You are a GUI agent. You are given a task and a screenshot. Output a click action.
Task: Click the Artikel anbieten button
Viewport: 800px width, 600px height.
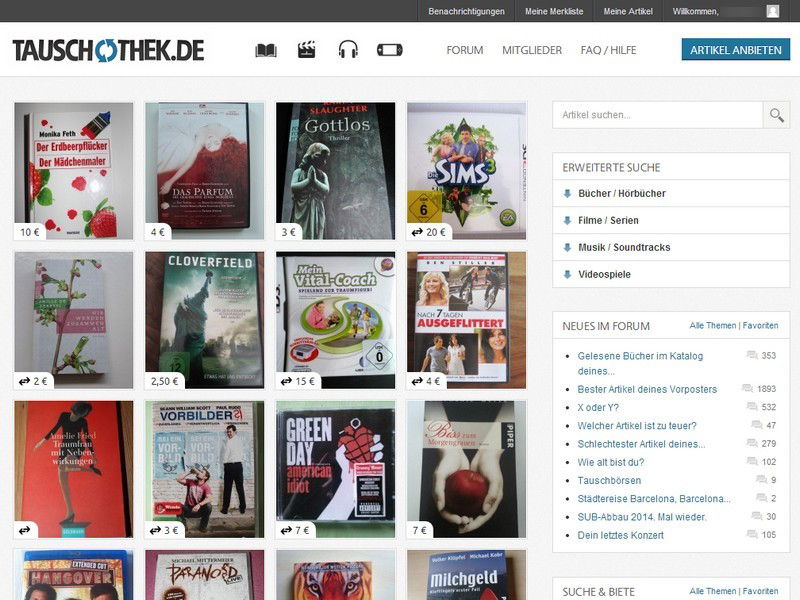[x=736, y=50]
